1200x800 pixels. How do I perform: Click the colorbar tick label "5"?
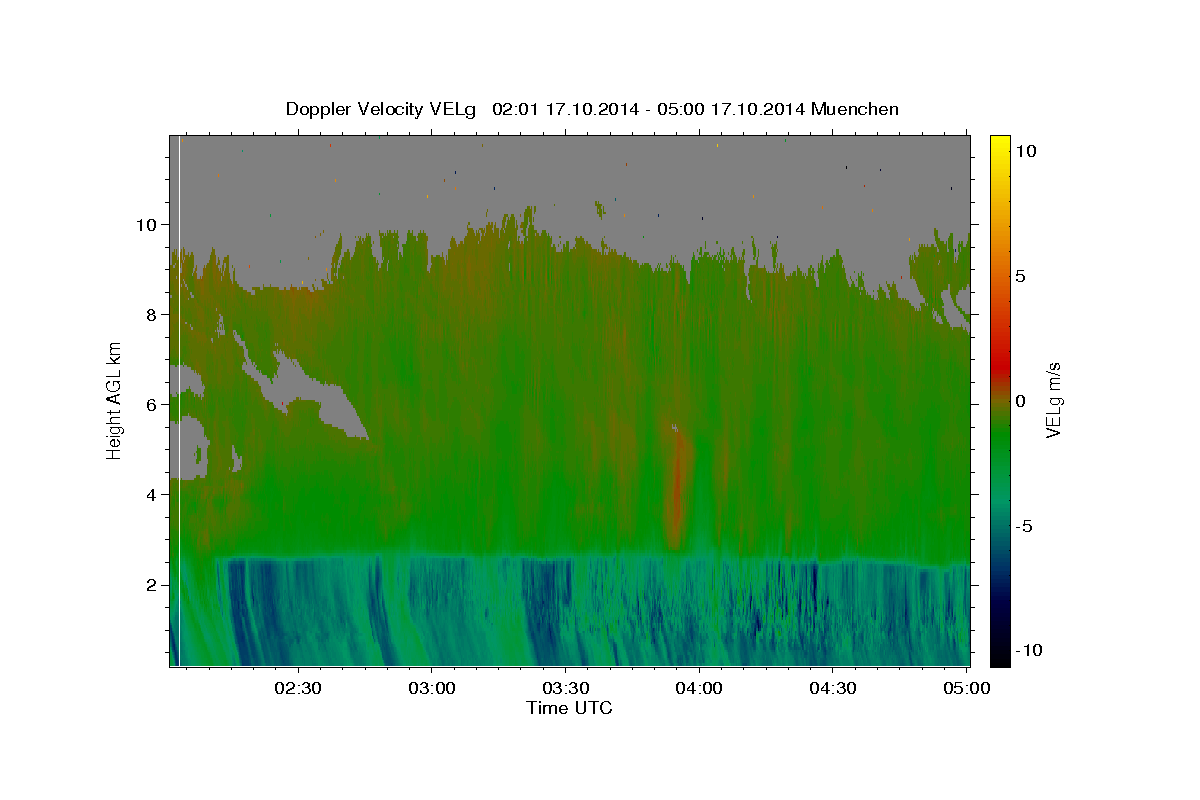click(1020, 276)
